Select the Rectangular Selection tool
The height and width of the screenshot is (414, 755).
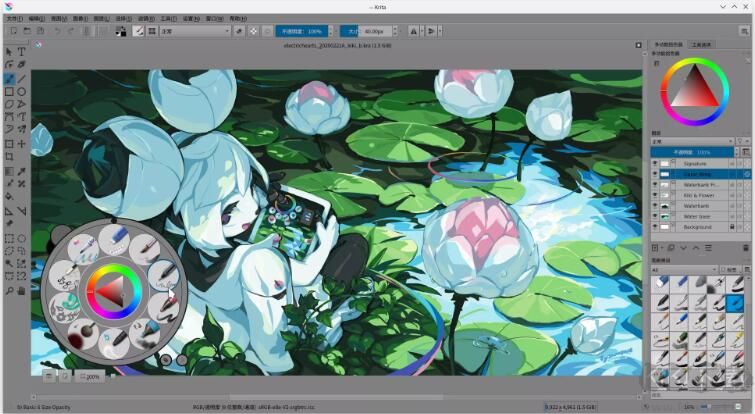9,238
